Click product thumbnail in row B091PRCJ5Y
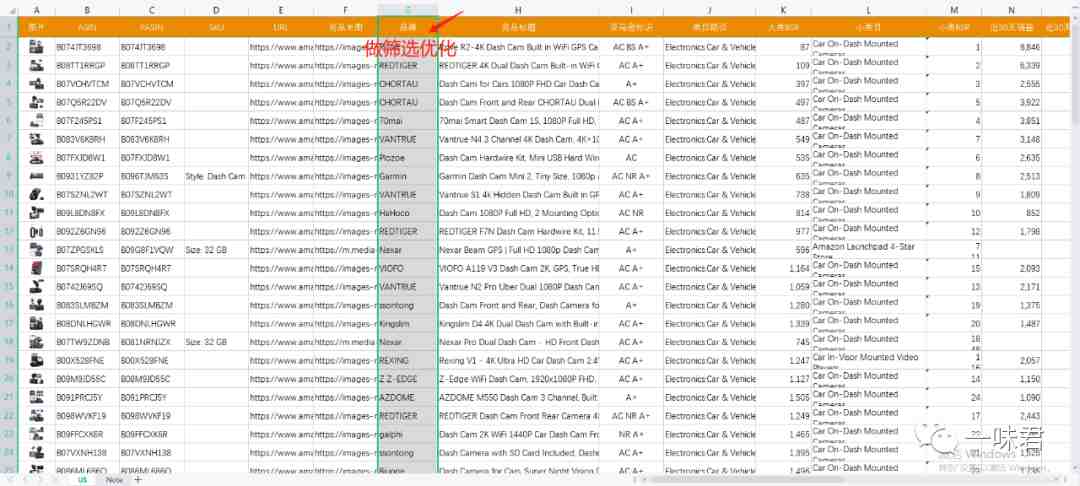The width and height of the screenshot is (1080, 486). (x=37, y=397)
